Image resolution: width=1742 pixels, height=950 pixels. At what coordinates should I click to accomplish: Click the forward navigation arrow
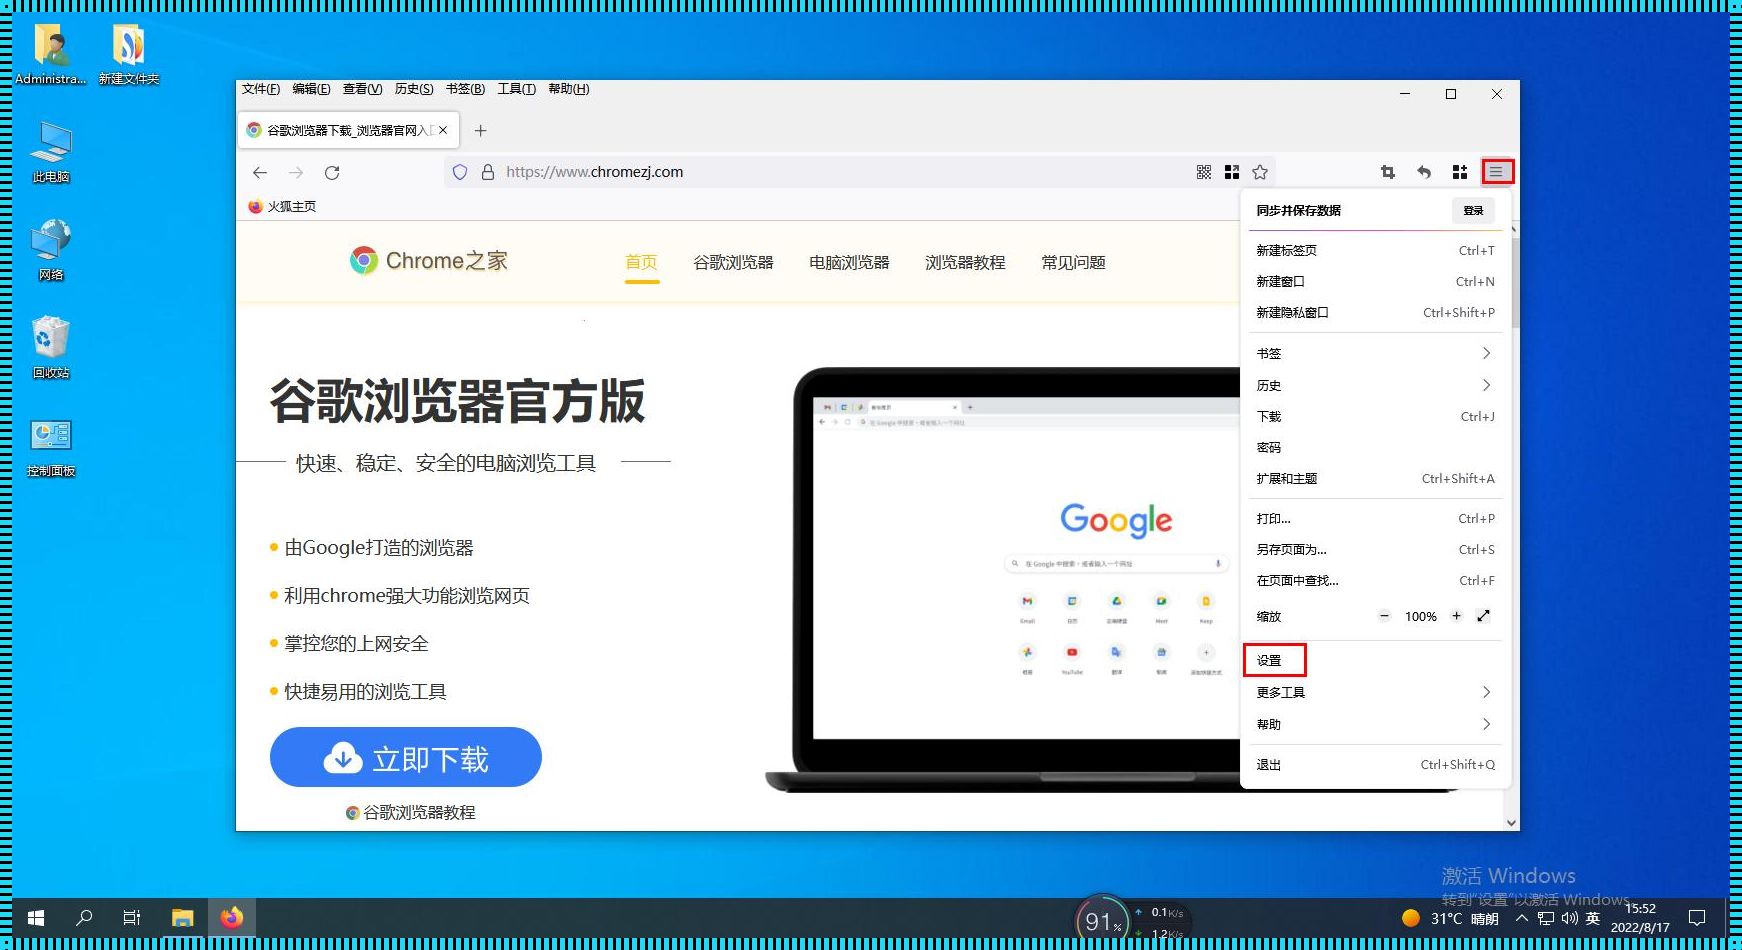(296, 172)
